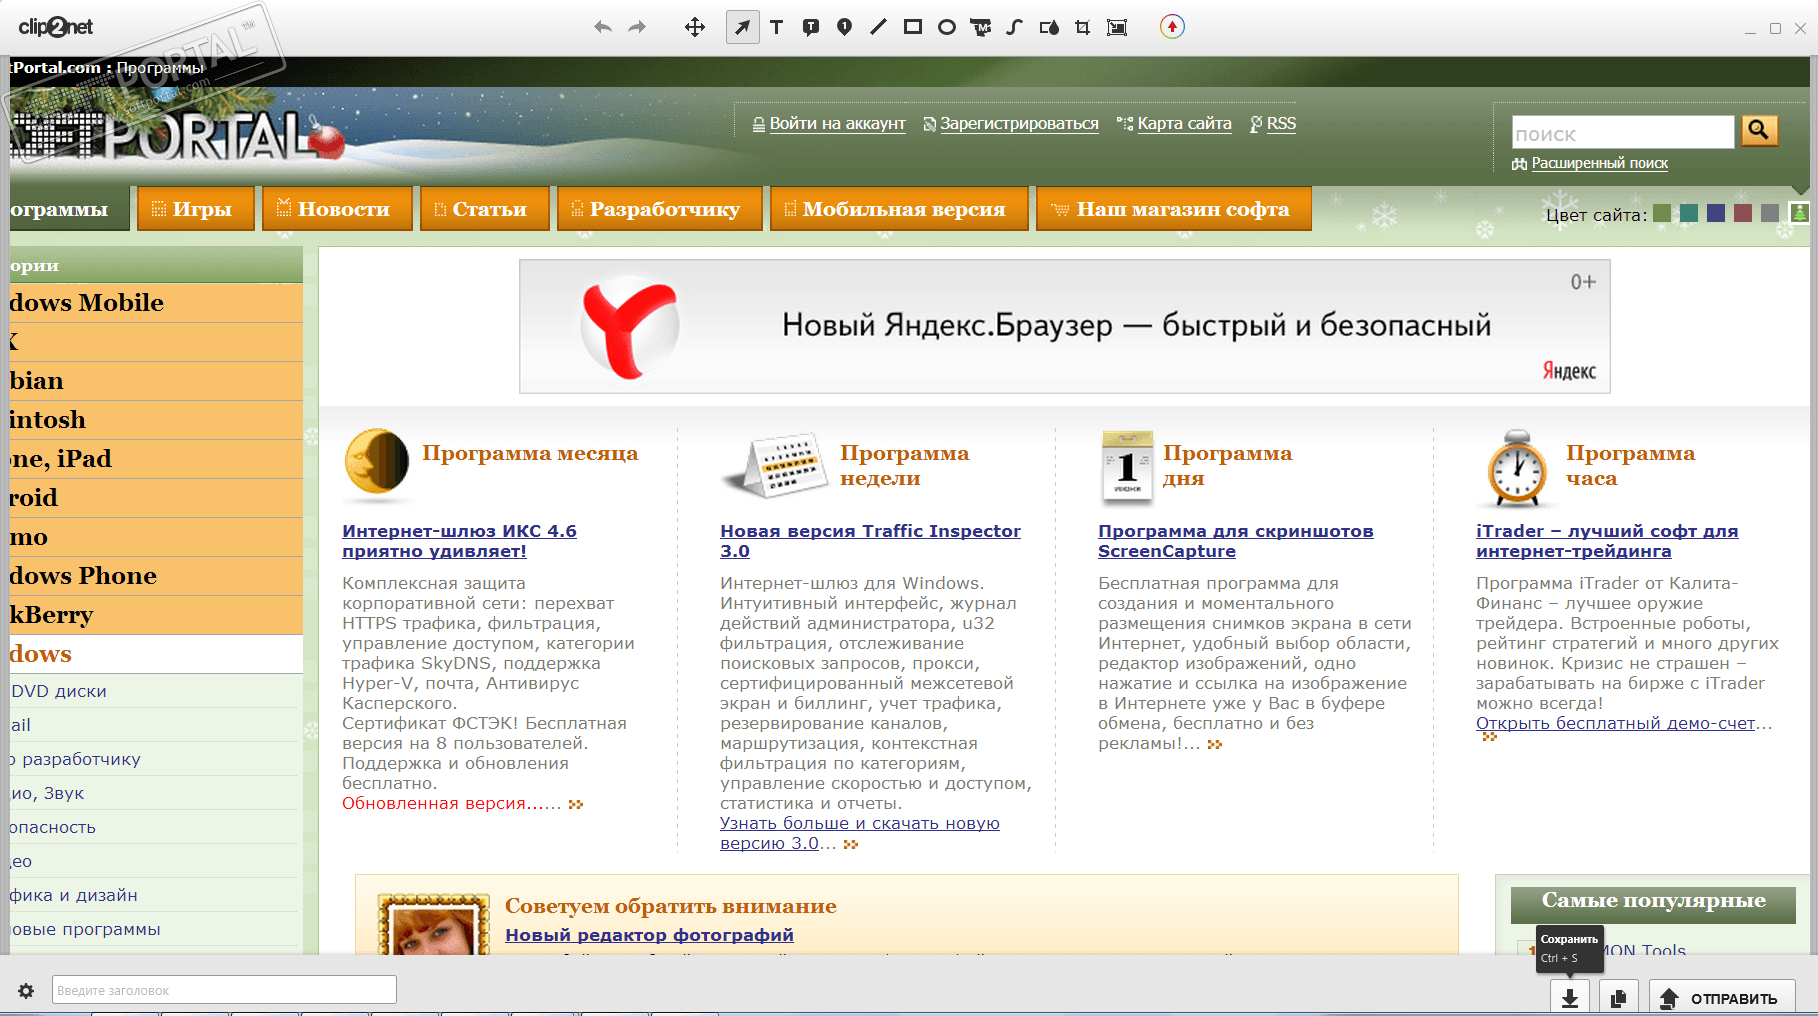The image size is (1818, 1016).
Task: Click the Yandex Browser advertisement banner
Action: tap(1064, 326)
